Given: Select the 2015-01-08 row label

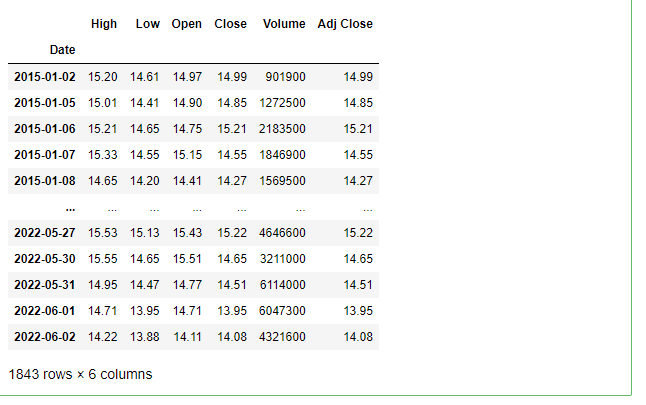Looking at the screenshot, I should tap(44, 181).
